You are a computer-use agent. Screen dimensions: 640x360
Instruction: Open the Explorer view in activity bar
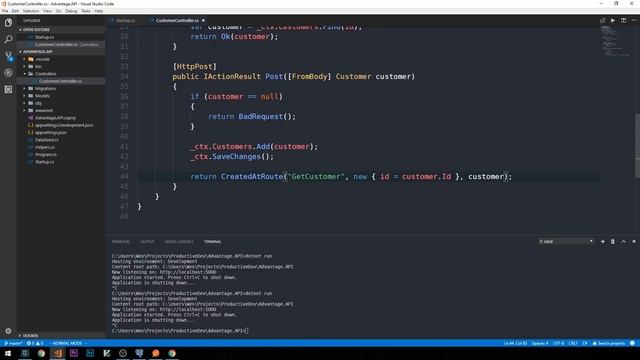point(8,22)
